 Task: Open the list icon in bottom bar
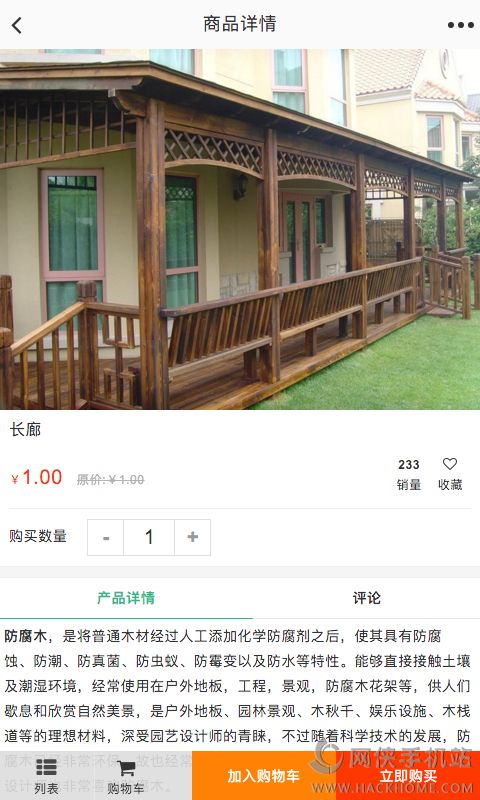coord(46,767)
